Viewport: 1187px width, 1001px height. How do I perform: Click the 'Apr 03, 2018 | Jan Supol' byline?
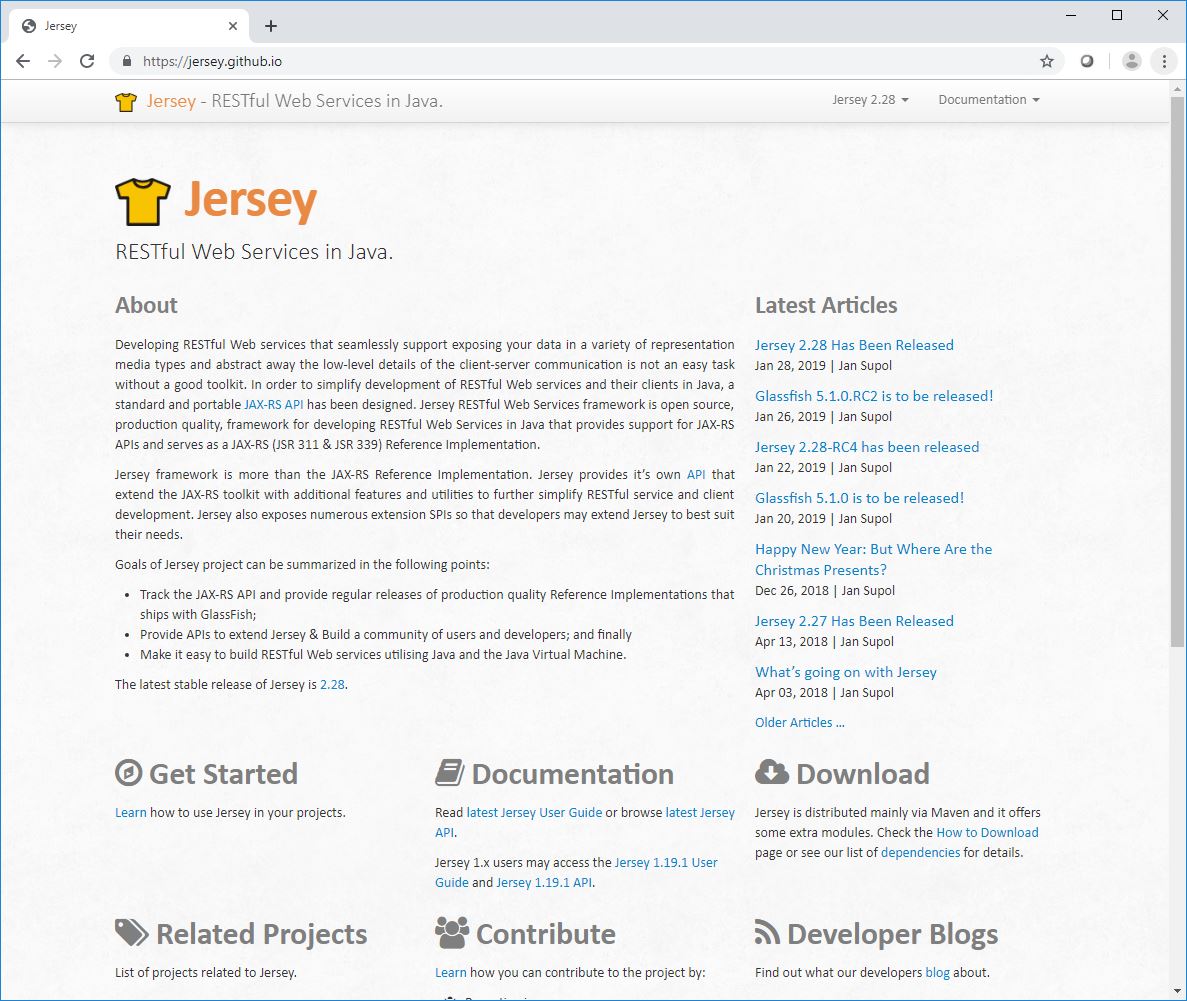tap(824, 693)
